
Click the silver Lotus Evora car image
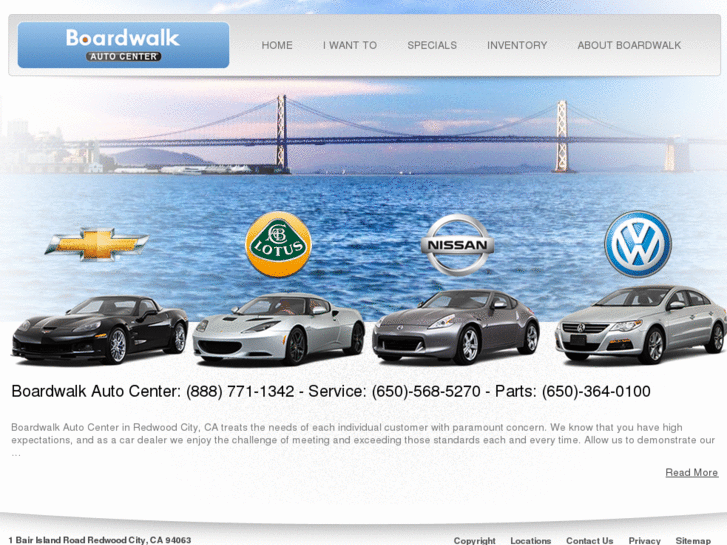point(279,329)
